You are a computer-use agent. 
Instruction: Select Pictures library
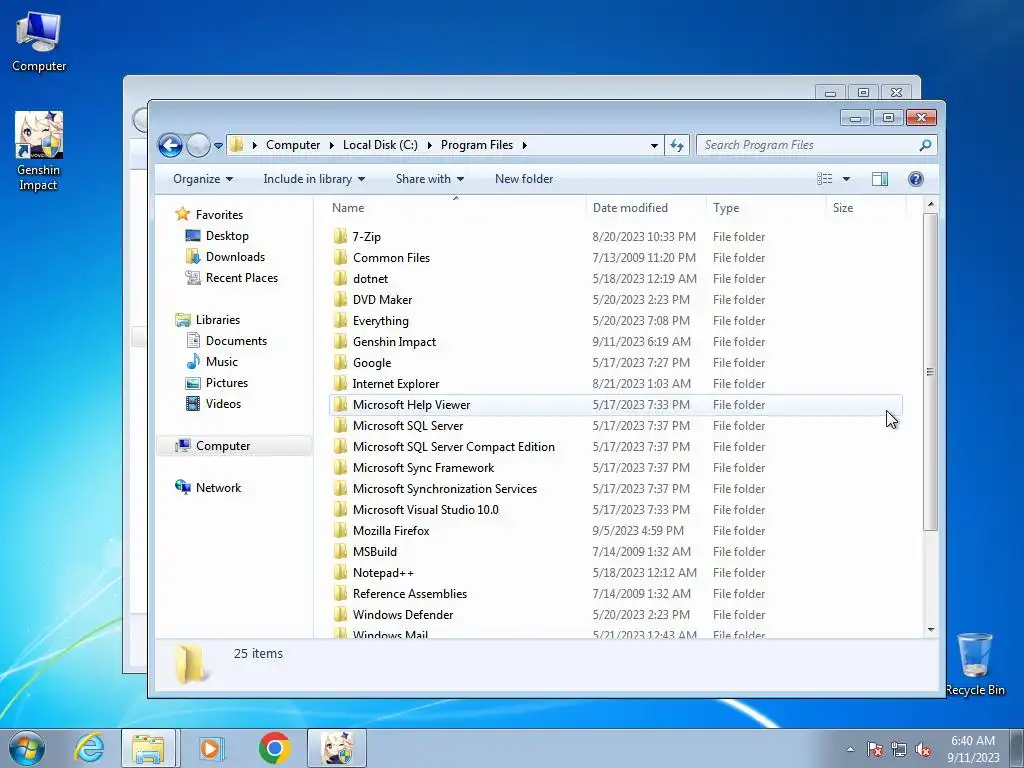pos(217,383)
